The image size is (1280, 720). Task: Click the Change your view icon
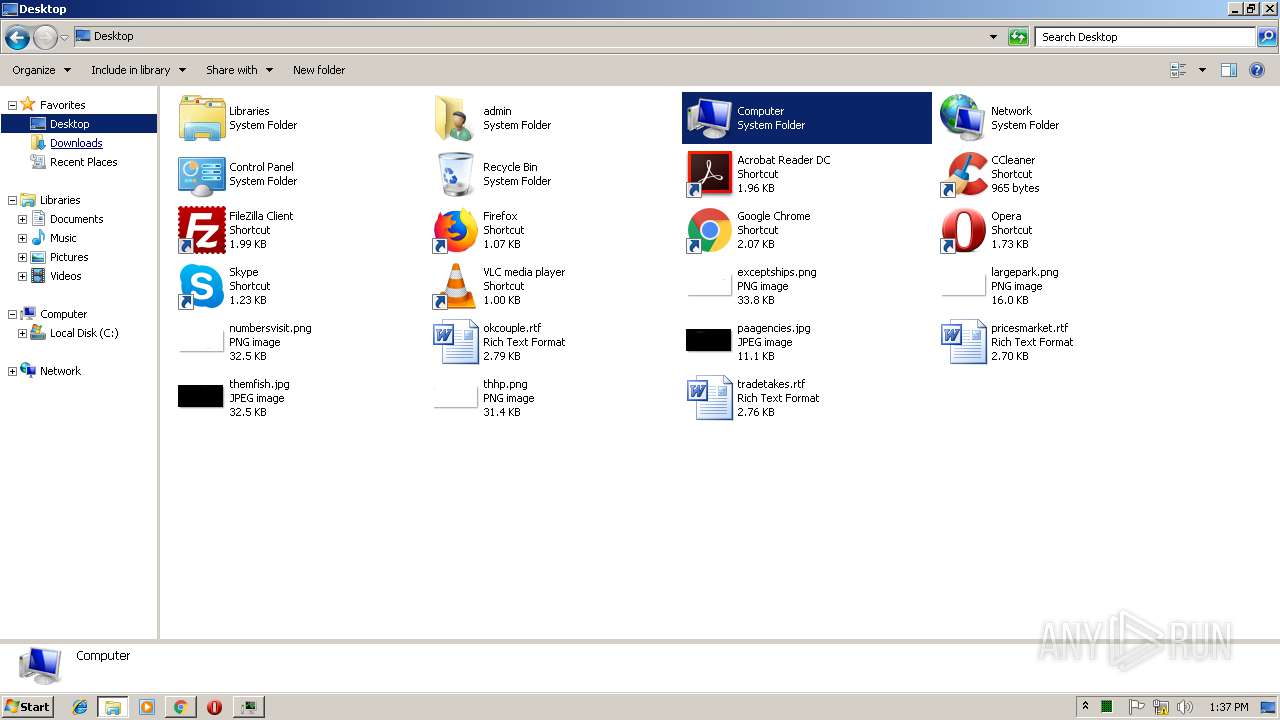tap(1178, 70)
